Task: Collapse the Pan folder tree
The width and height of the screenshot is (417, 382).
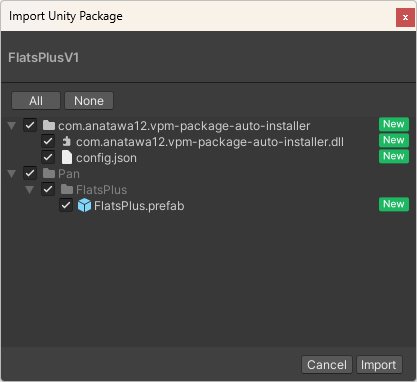Action: pyautogui.click(x=12, y=174)
